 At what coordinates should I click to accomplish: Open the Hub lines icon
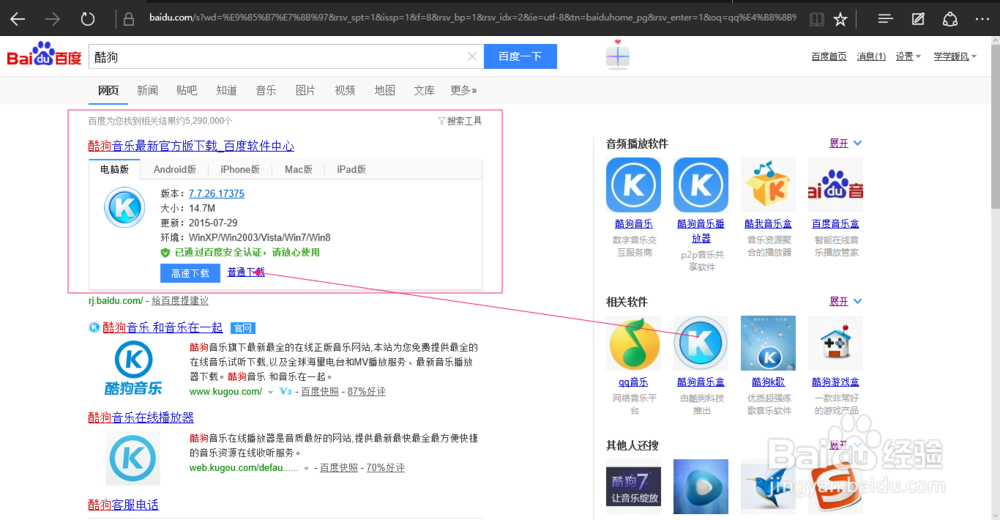pos(885,19)
